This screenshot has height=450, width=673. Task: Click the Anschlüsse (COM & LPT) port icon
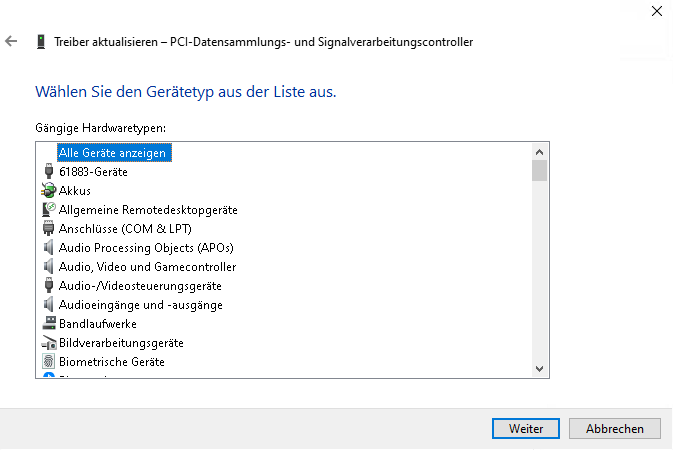click(49, 228)
